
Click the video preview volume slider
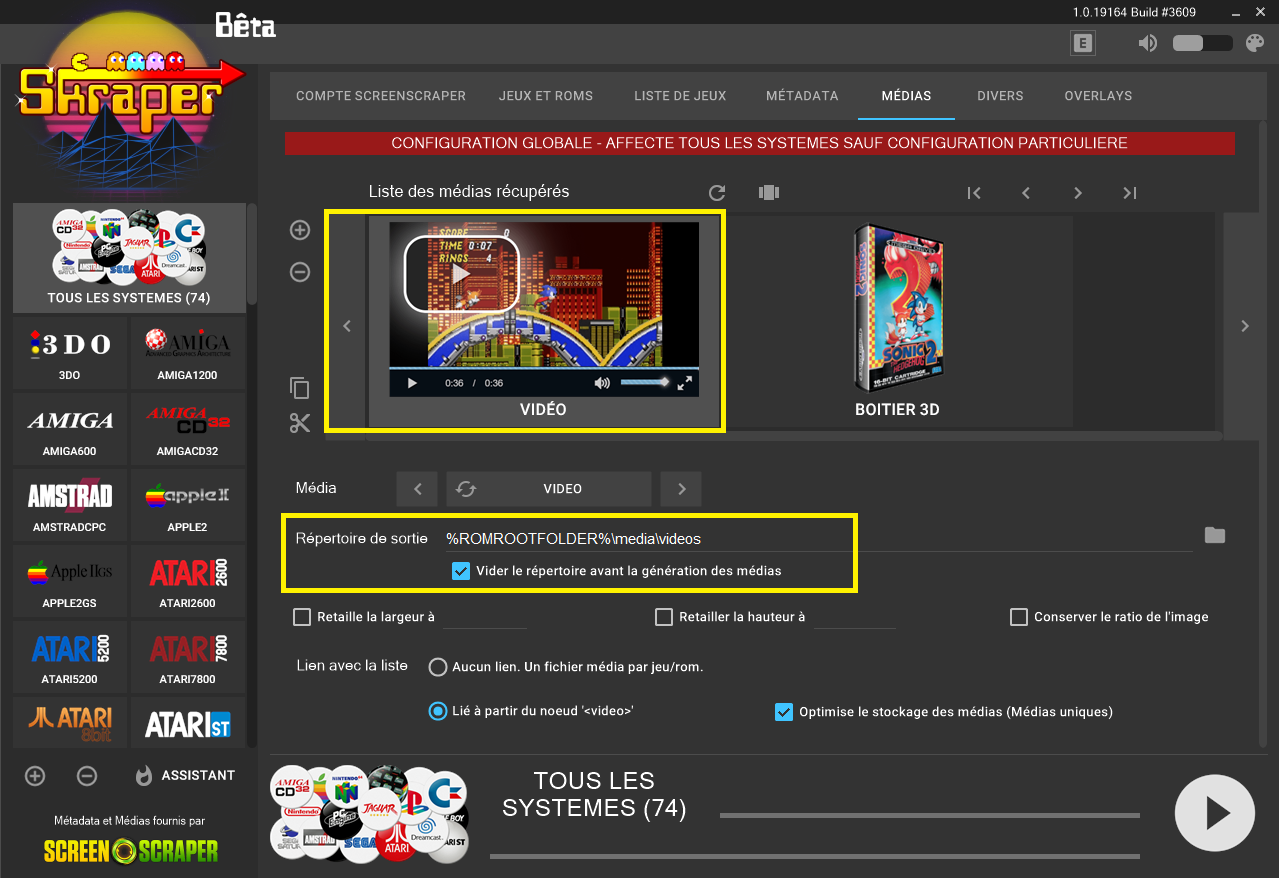[x=644, y=382]
